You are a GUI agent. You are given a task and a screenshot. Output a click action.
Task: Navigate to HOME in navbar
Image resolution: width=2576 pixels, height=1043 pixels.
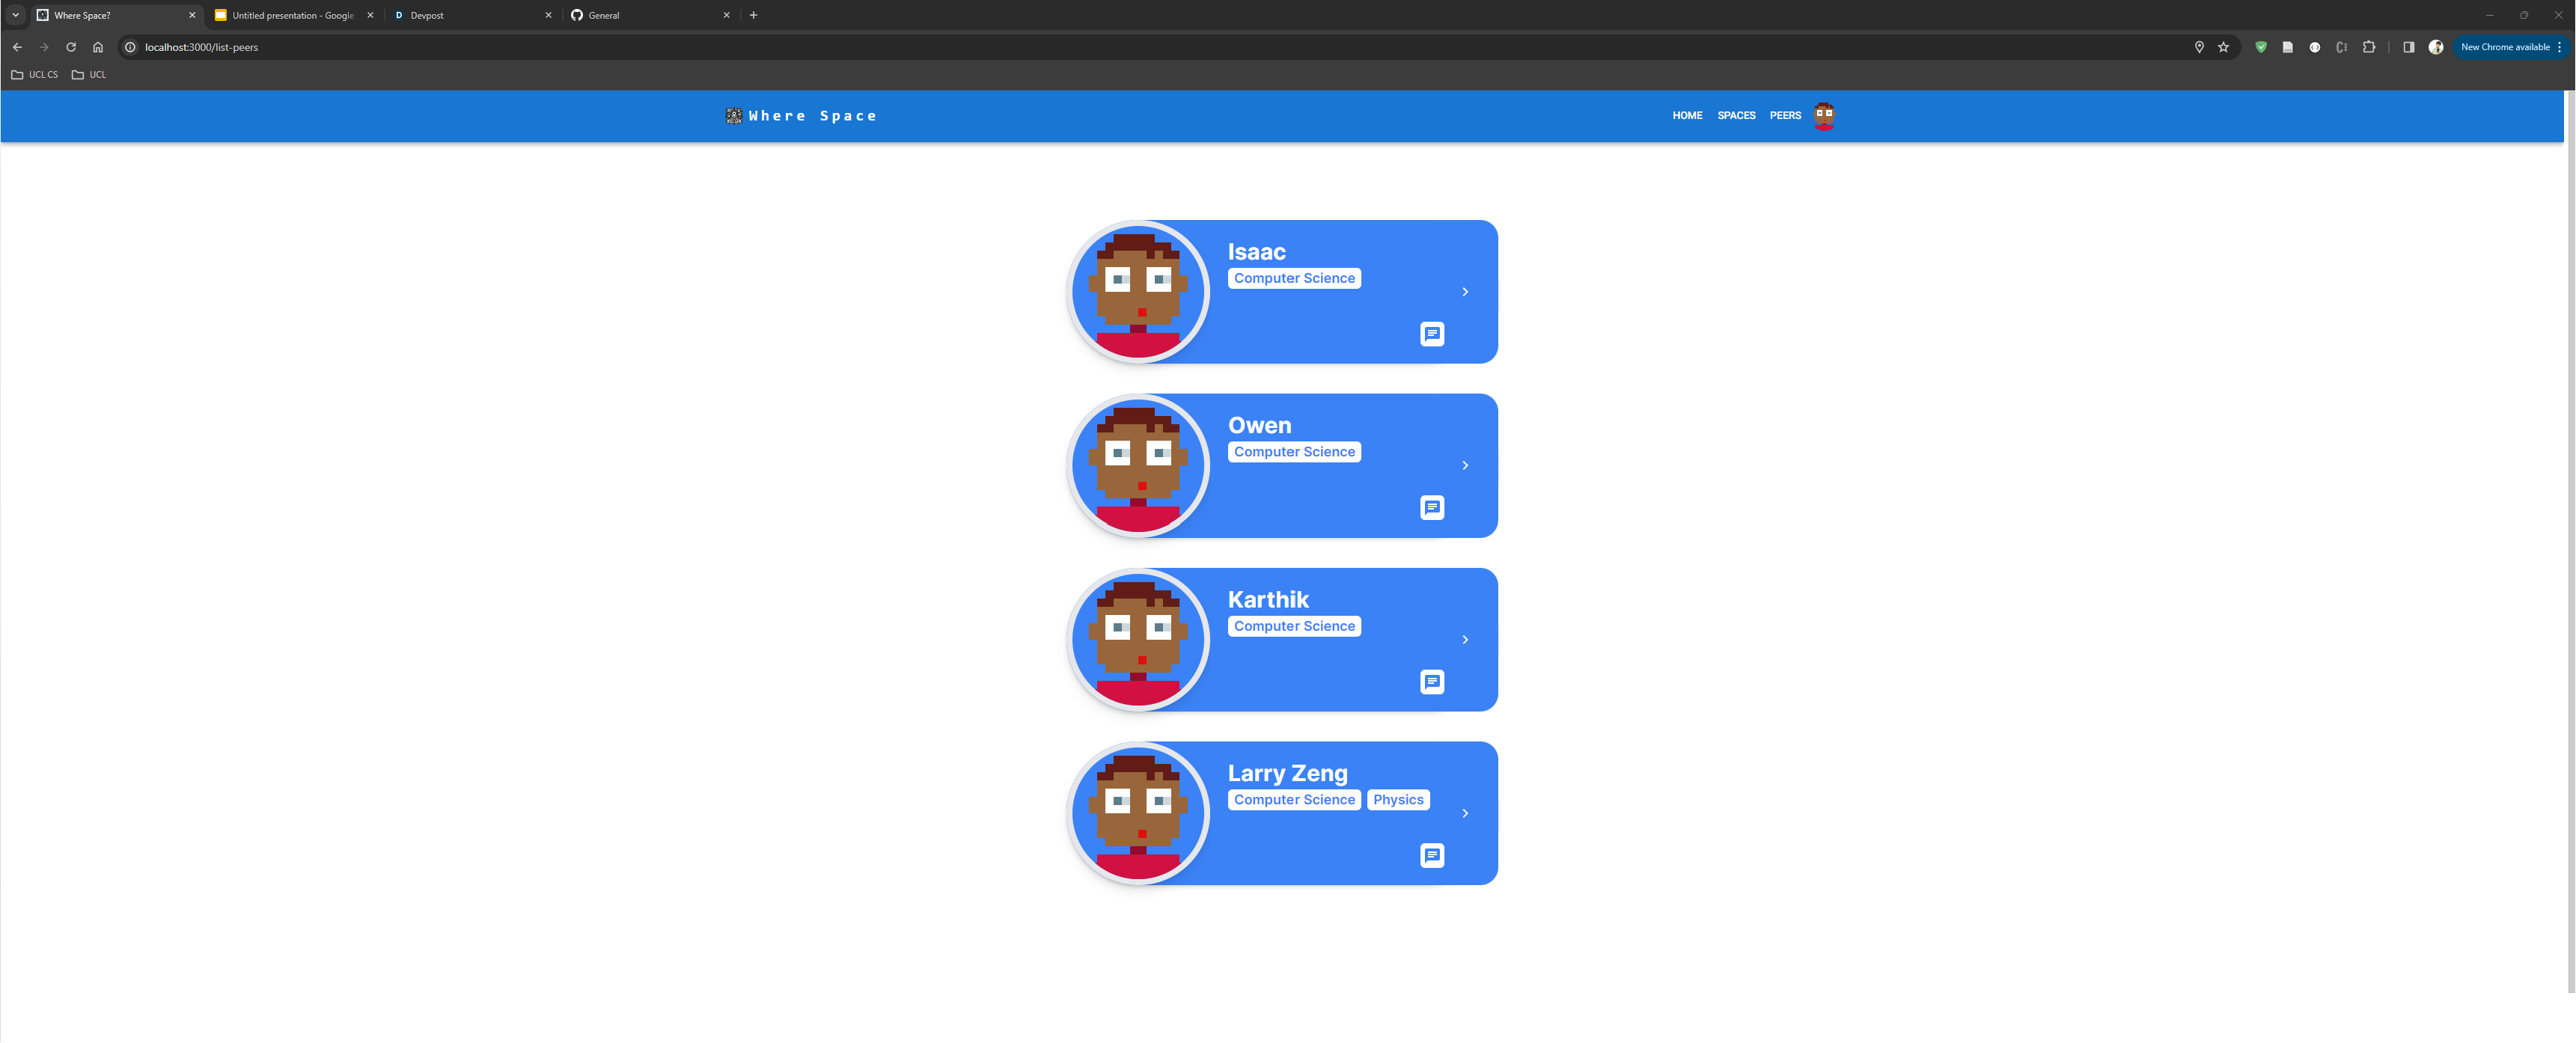click(1687, 116)
